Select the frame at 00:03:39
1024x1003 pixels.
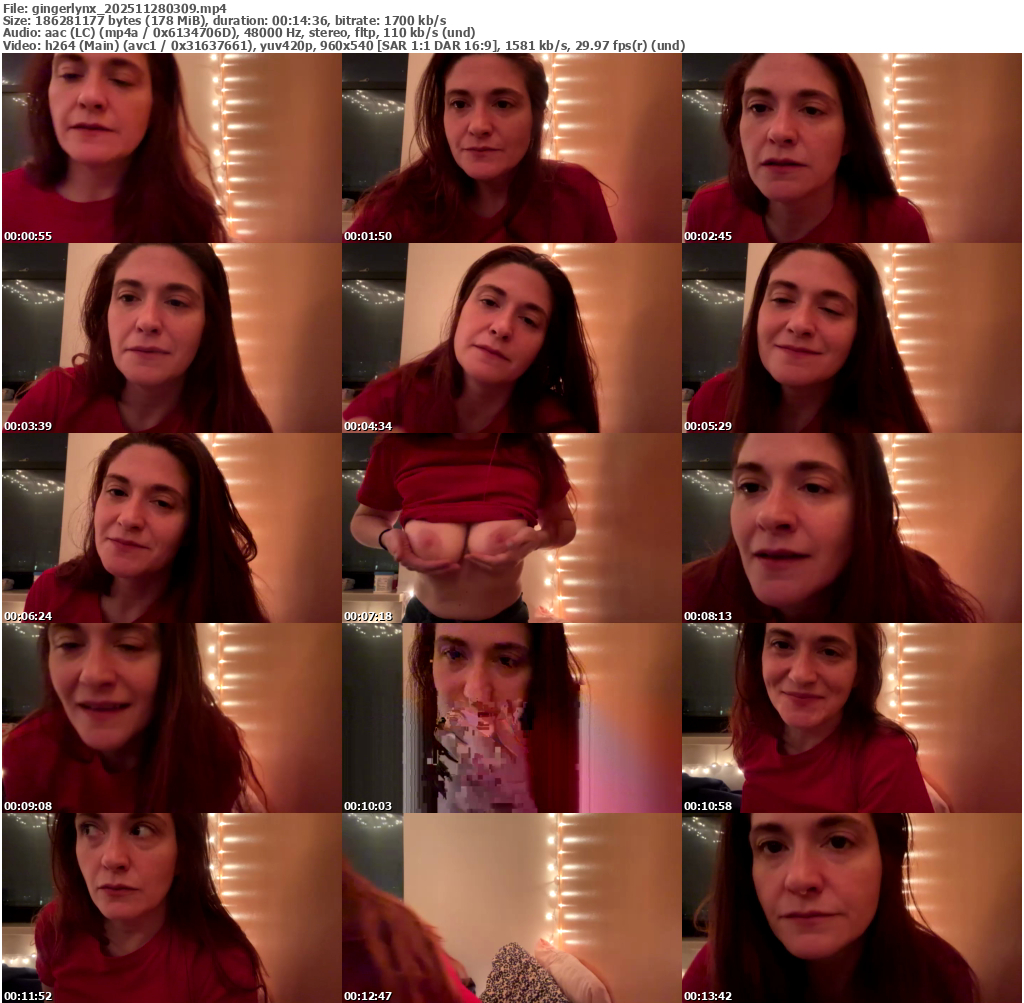tap(171, 338)
